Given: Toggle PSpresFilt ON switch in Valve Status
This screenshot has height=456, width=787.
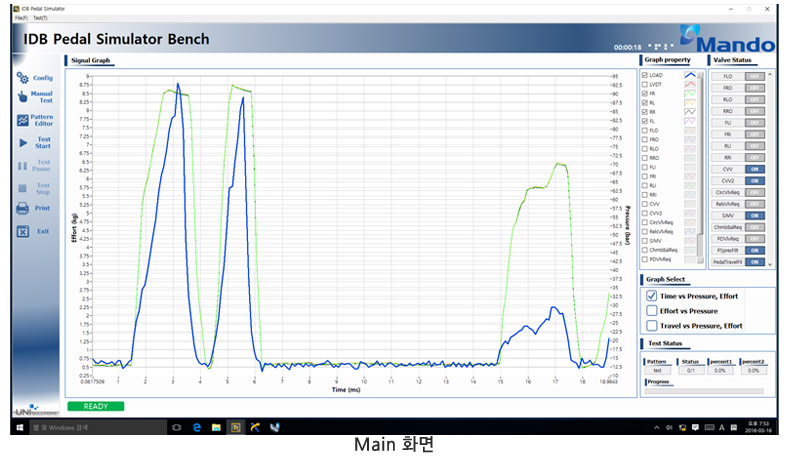Looking at the screenshot, I should [754, 250].
